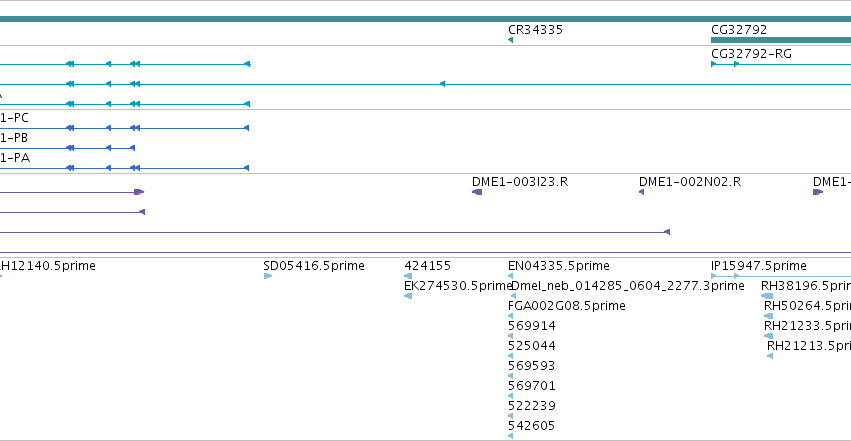Click the DME1-003I23.R purple feature glyph

477,192
